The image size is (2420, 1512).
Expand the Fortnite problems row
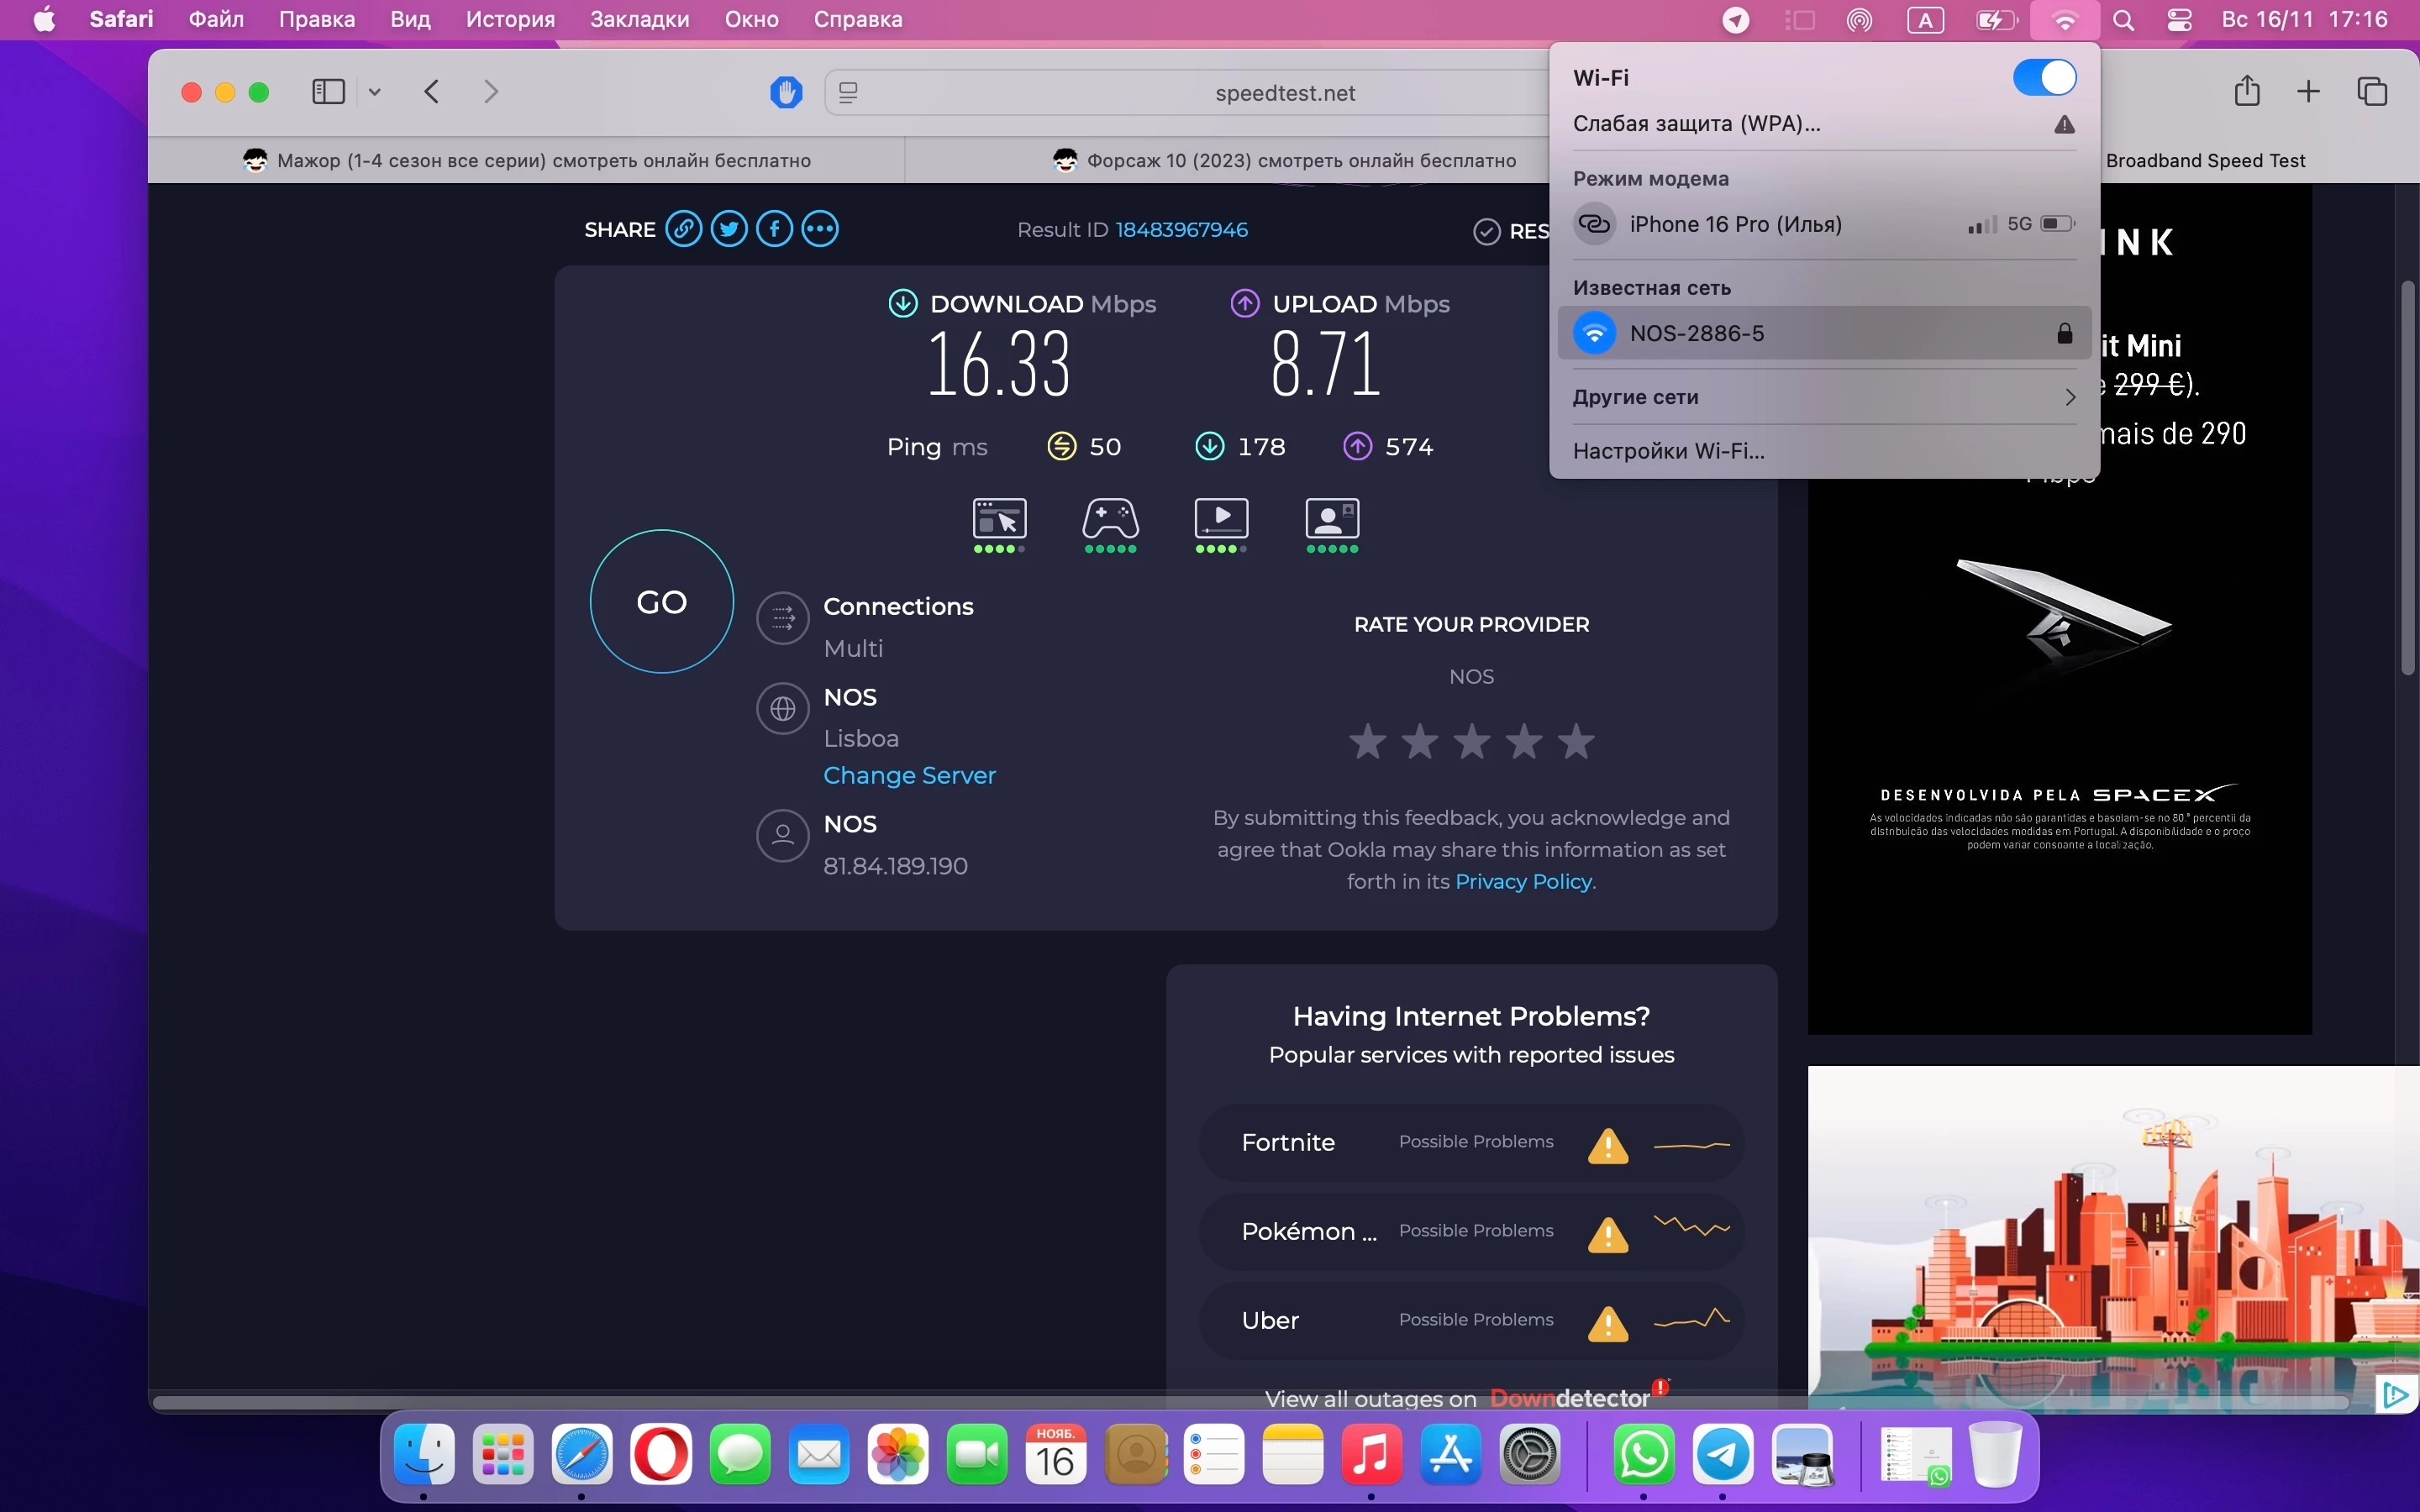click(x=1470, y=1142)
